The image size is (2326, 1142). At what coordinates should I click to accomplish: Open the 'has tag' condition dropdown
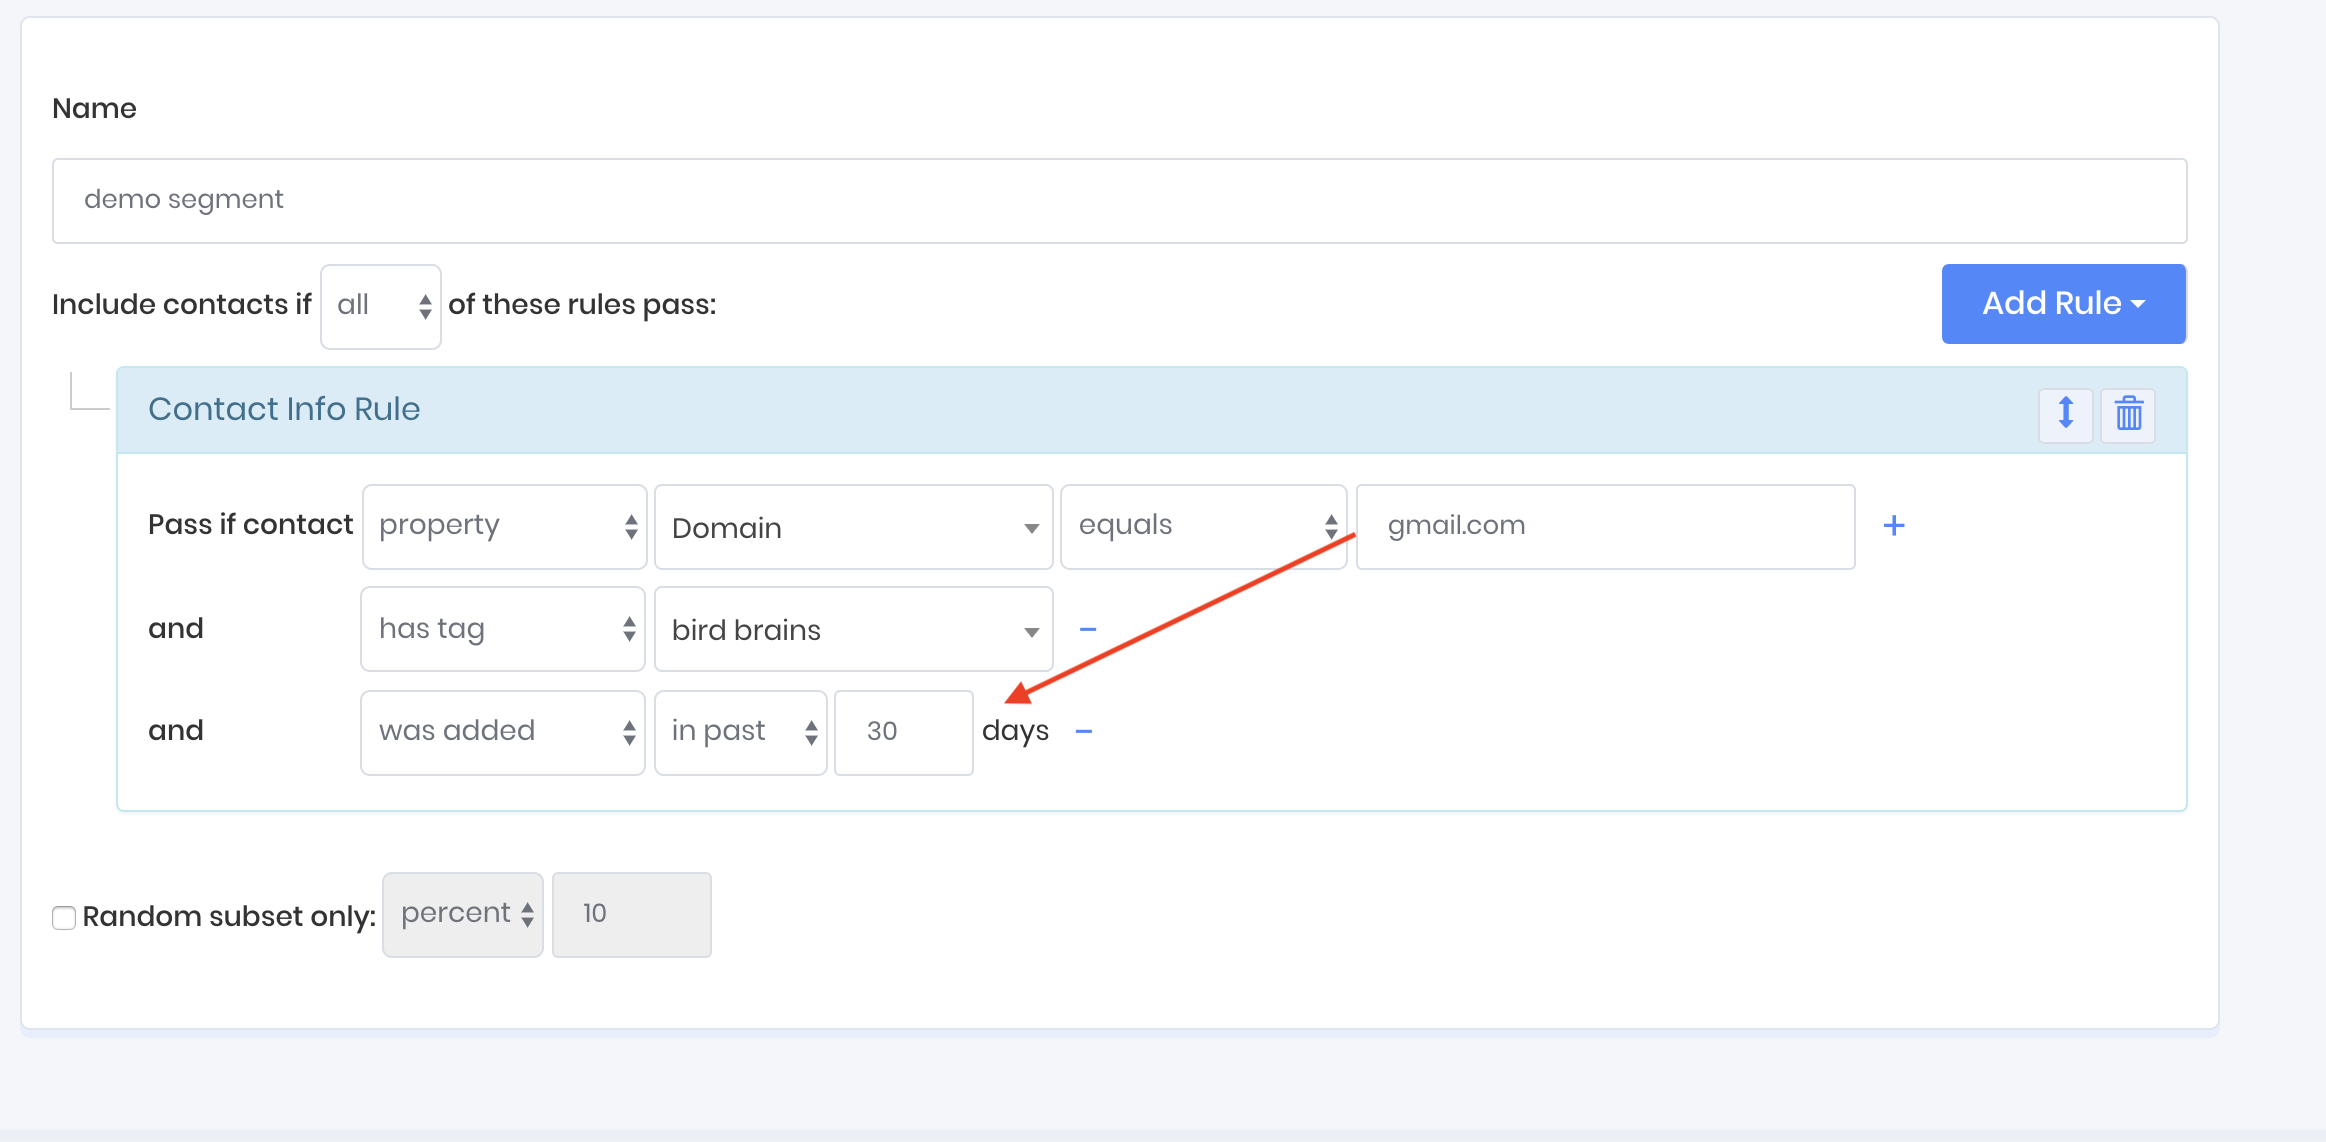point(503,629)
